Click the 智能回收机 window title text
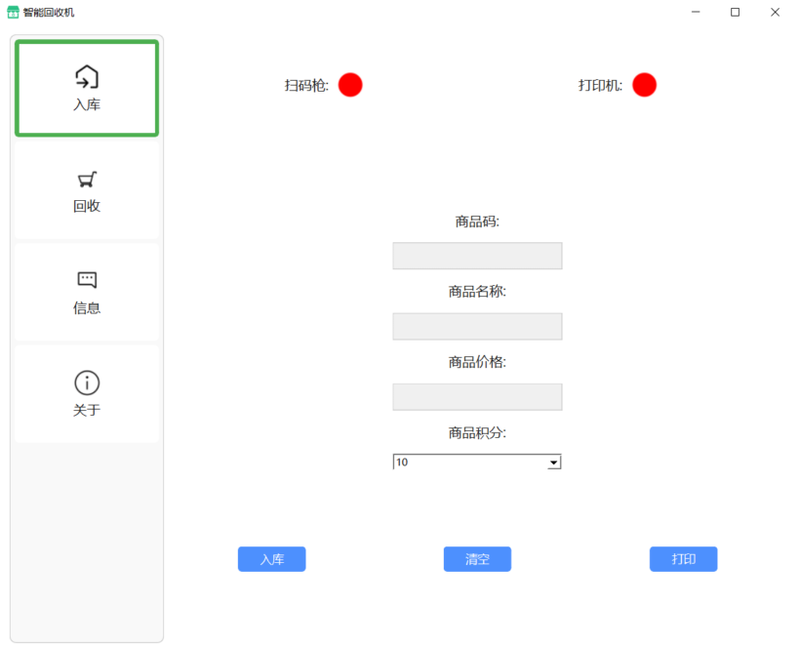Viewport: 800px width, 645px height. point(48,12)
